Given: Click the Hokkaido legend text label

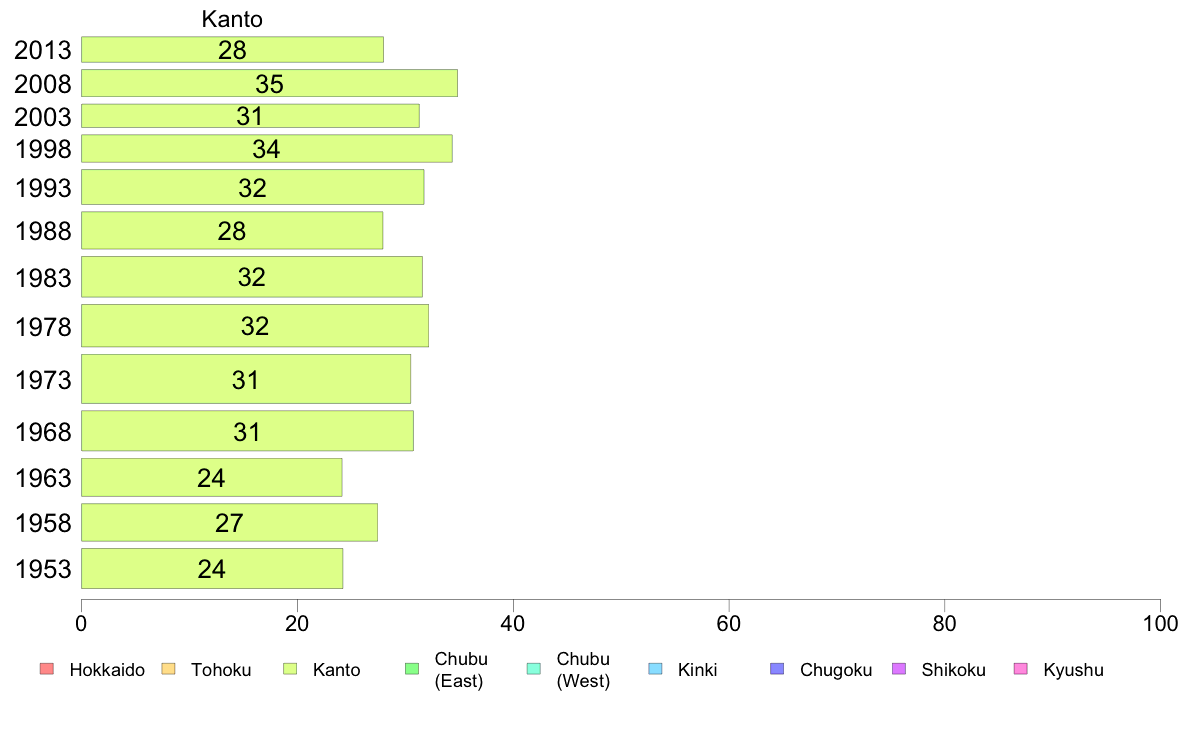Looking at the screenshot, I should (107, 670).
